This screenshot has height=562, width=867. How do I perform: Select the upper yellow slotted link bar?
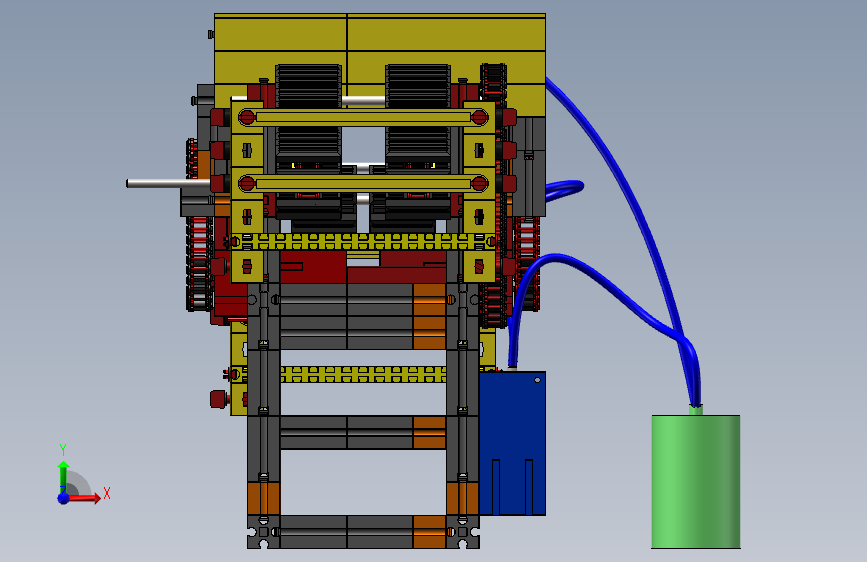(363, 117)
